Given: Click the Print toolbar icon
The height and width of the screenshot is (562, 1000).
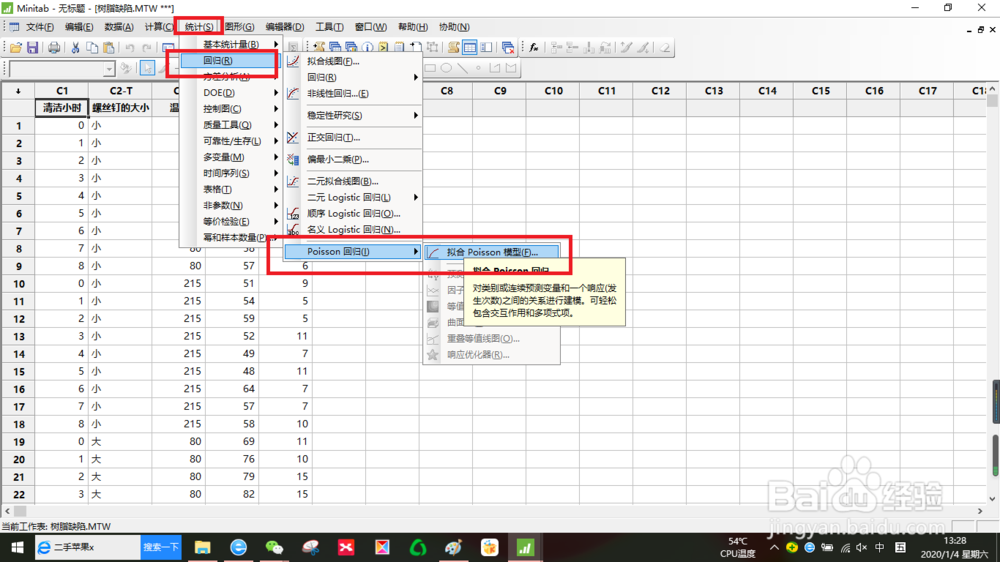Looking at the screenshot, I should click(x=54, y=48).
